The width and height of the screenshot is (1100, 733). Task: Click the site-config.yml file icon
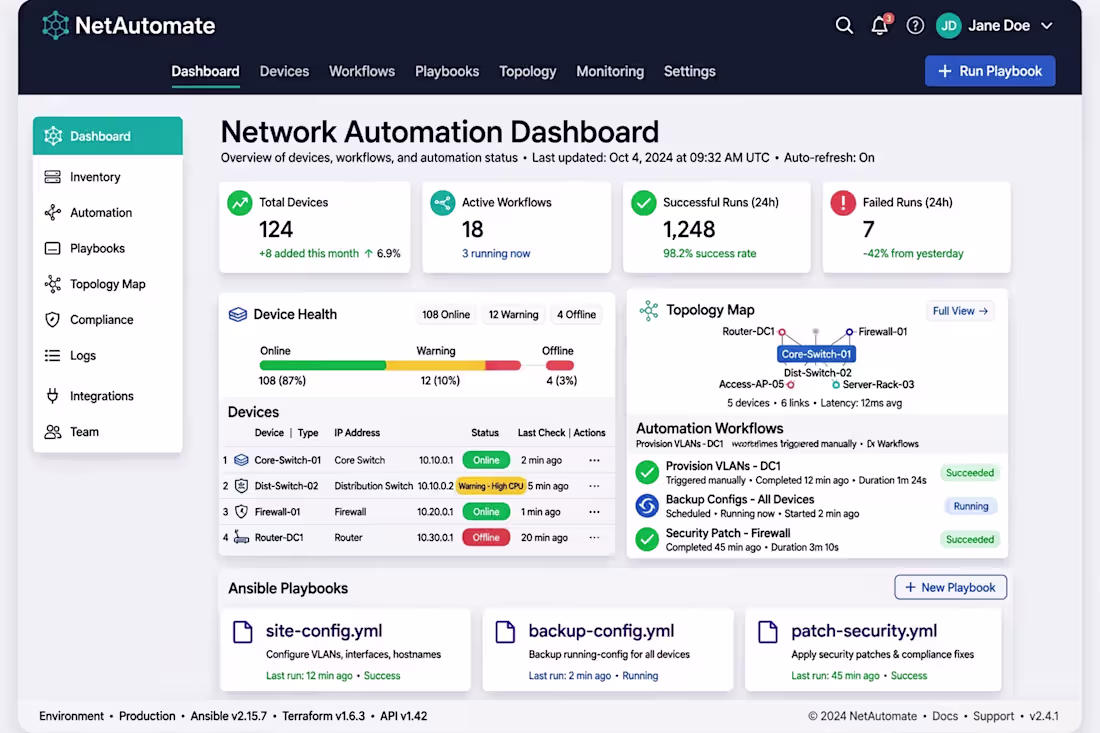point(243,631)
